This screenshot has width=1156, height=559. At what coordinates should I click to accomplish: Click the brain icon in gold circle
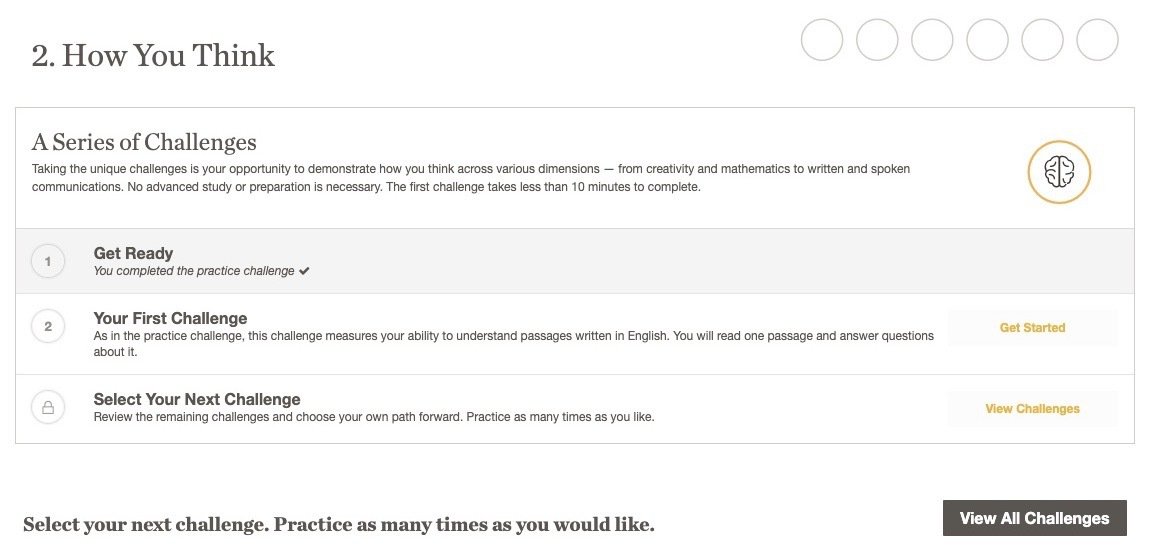click(x=1059, y=172)
